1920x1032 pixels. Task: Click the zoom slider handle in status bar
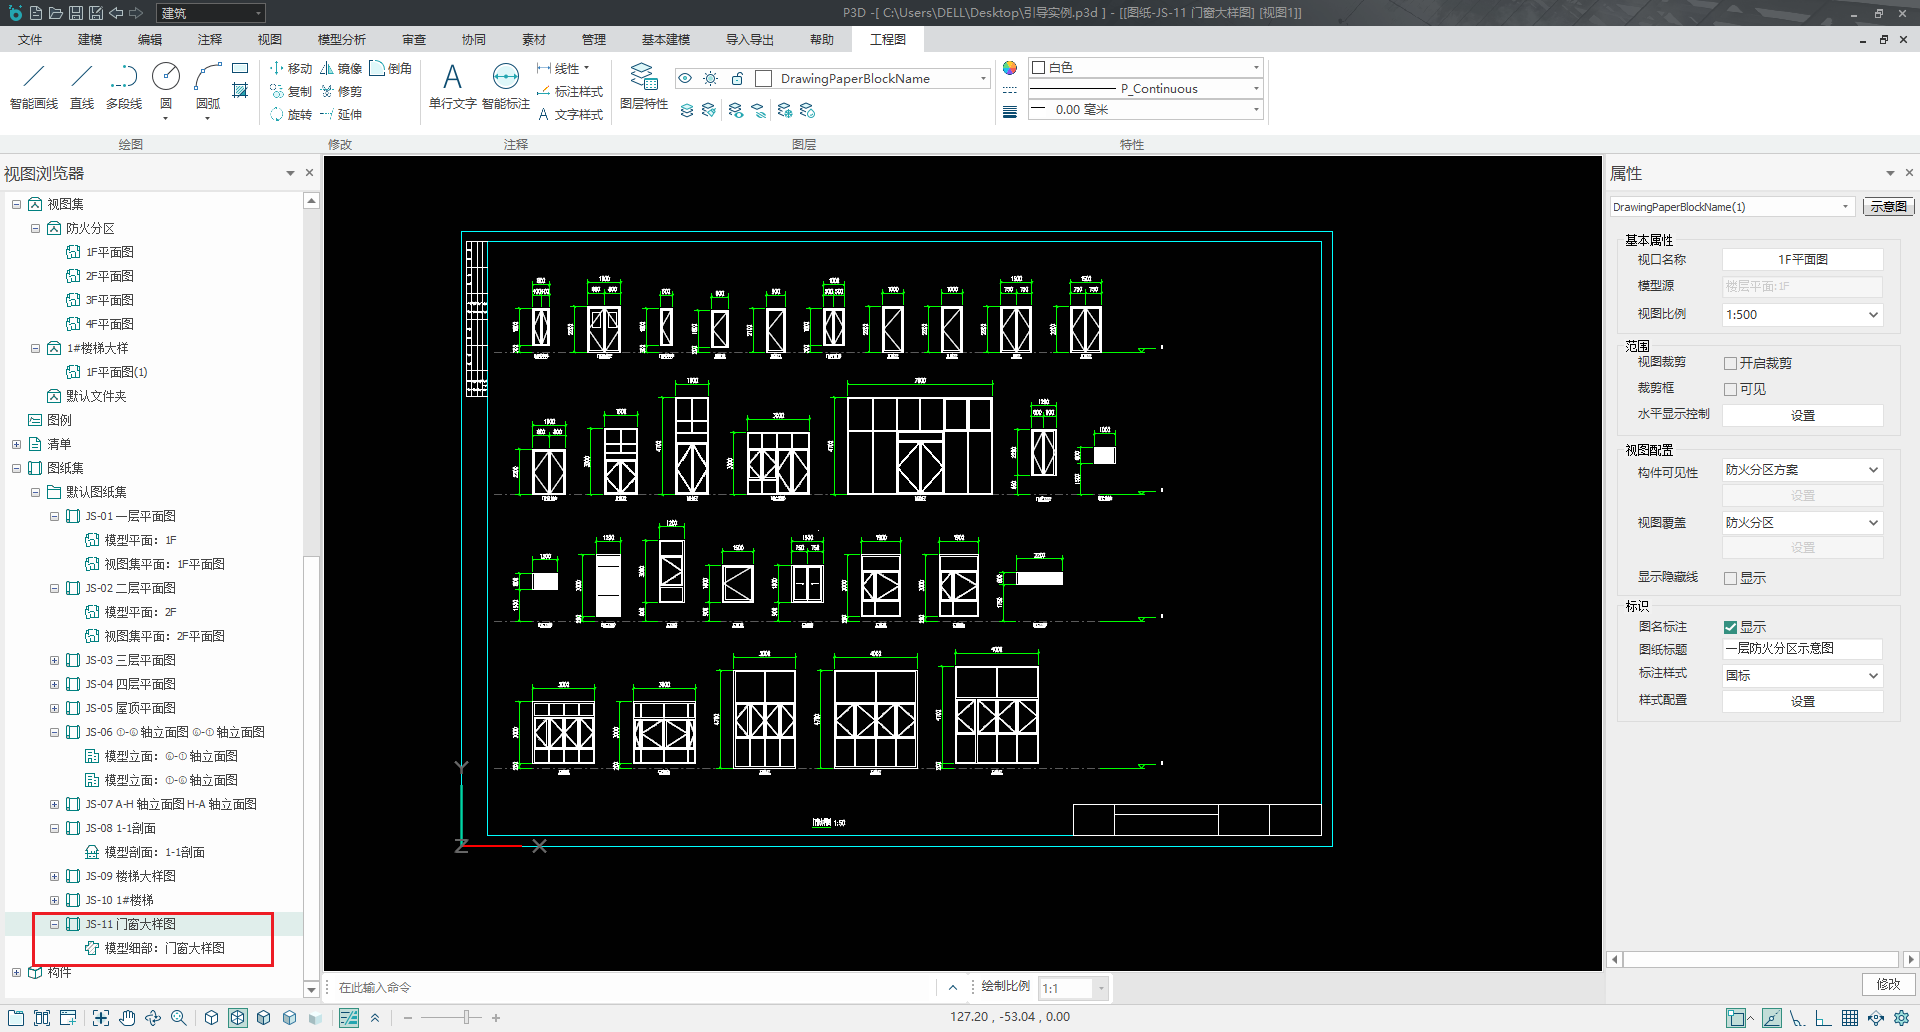(466, 1018)
